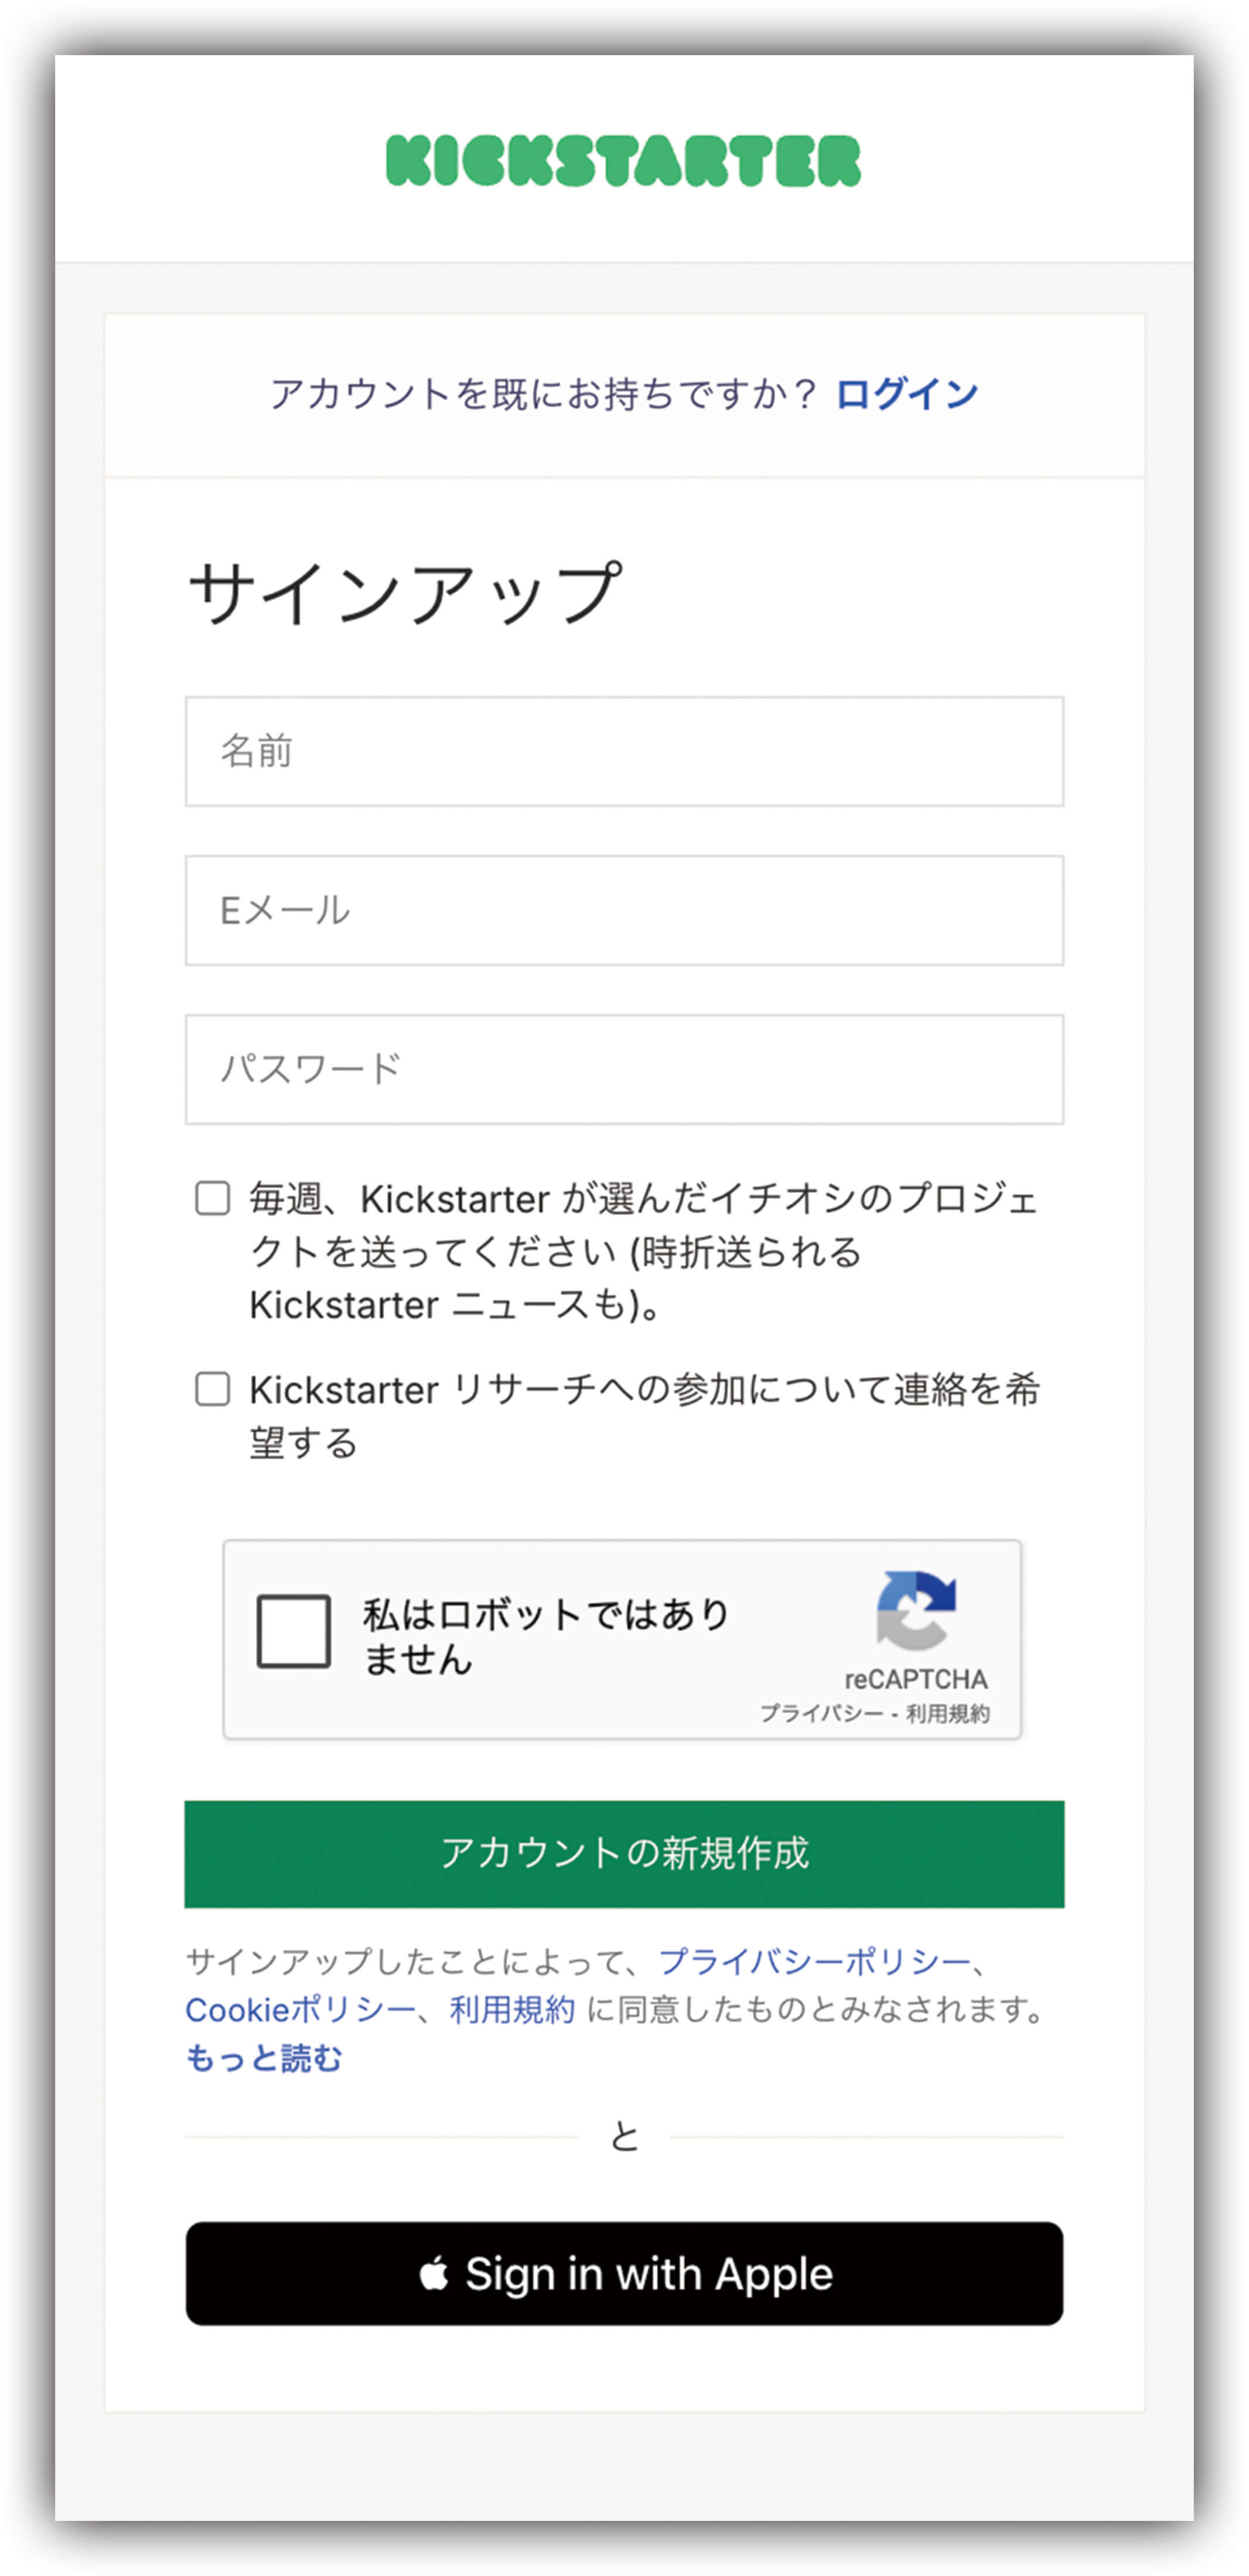Focus the パスワード input field
The image size is (1249, 2576).
(624, 1069)
